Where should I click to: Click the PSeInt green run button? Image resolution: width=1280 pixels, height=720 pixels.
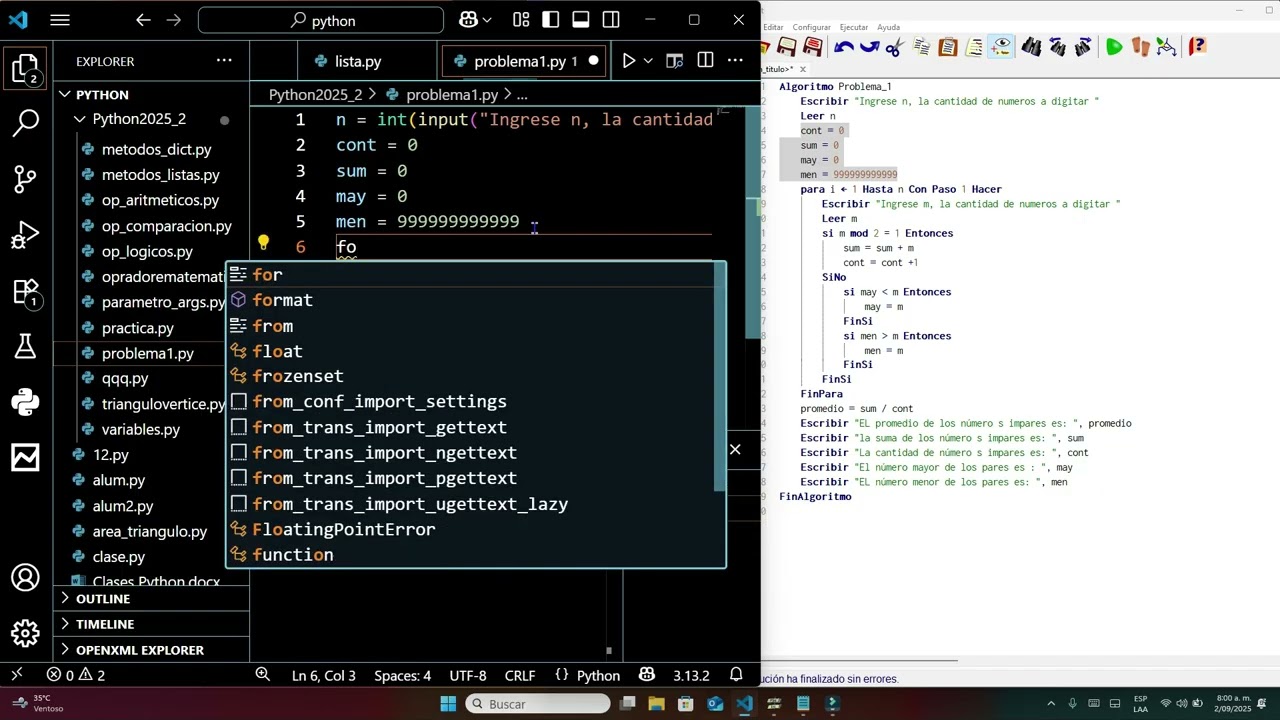[1114, 46]
